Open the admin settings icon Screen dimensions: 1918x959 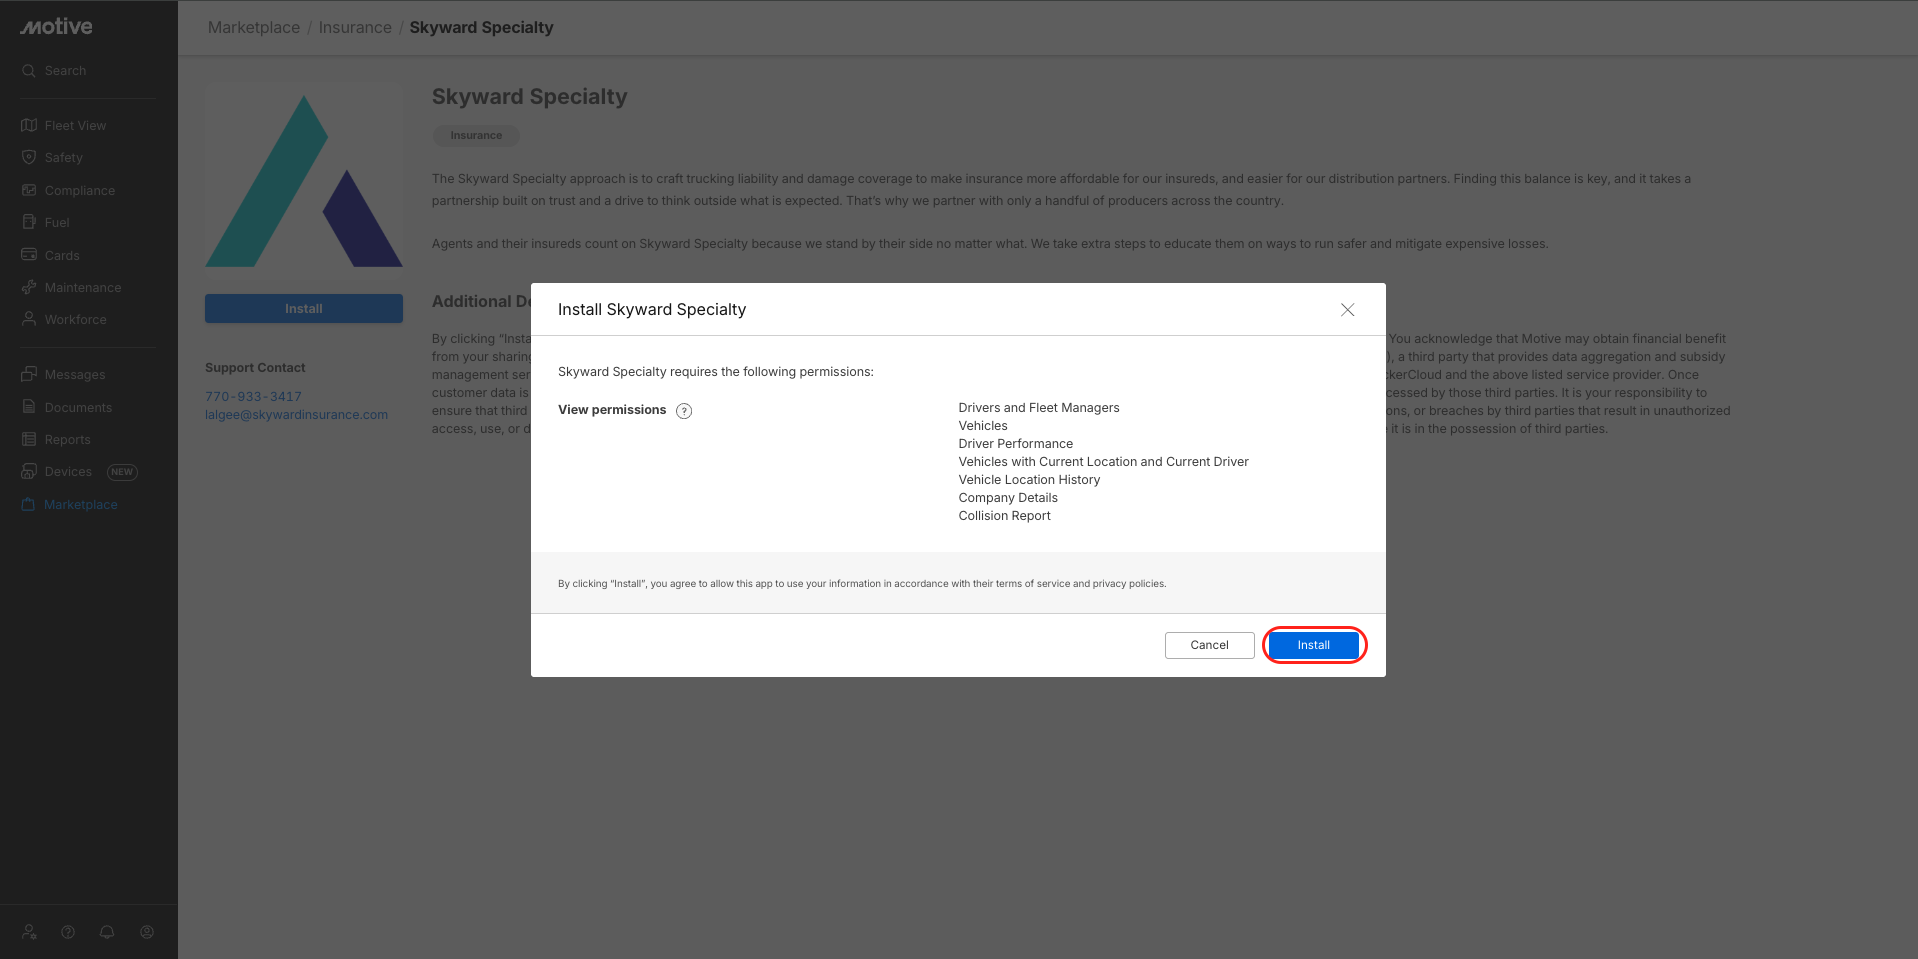[x=29, y=932]
